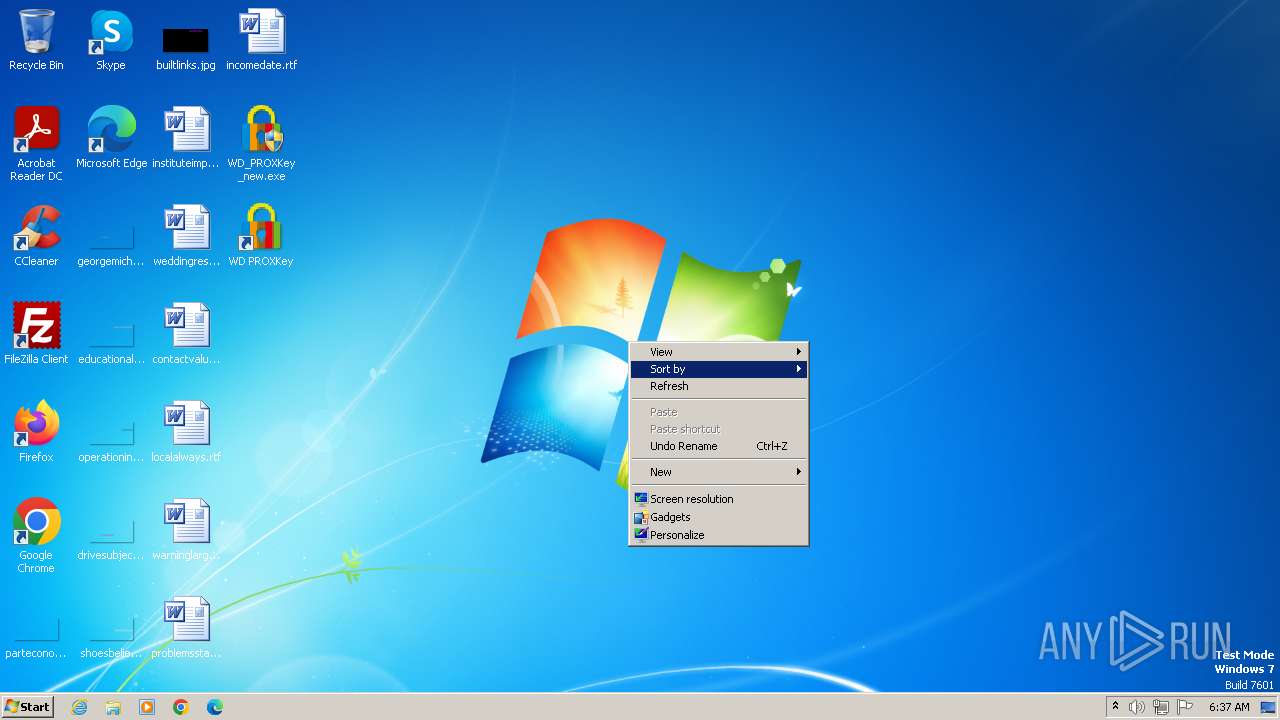
Task: Open the network tray icon
Action: [1161, 707]
